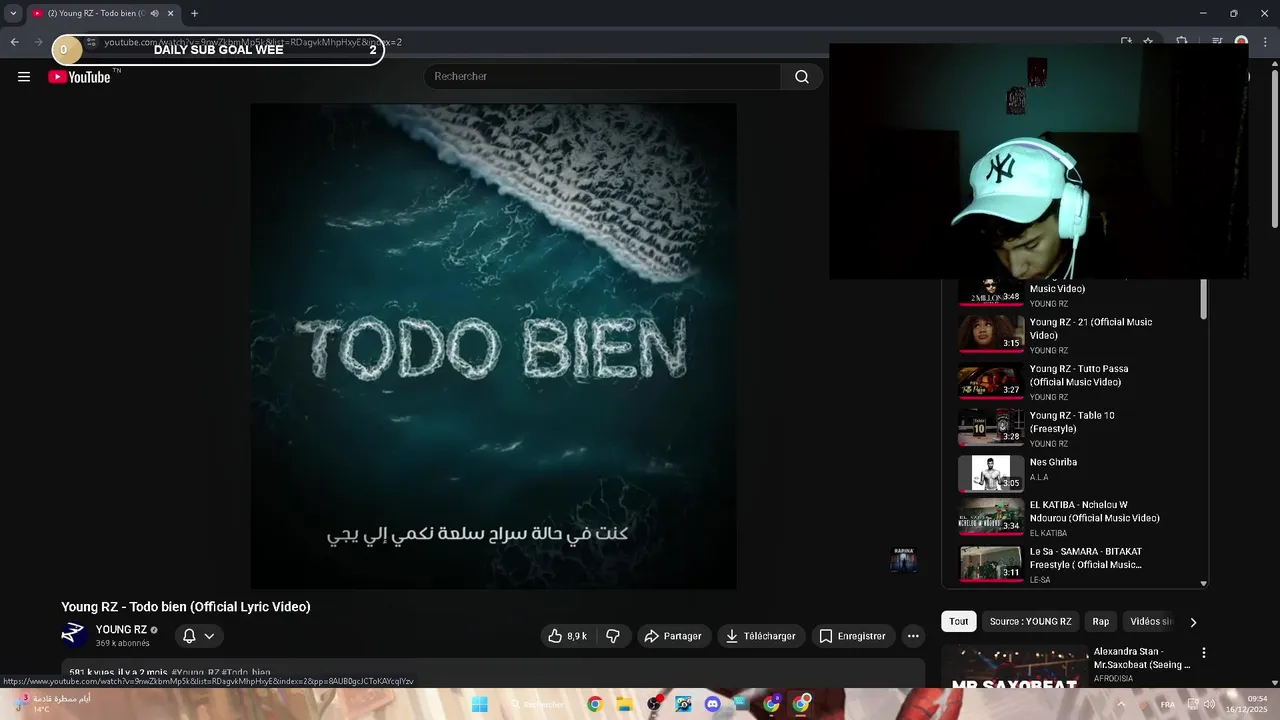Go to YouTube home via logo
Image resolution: width=1280 pixels, height=720 pixels.
(79, 77)
